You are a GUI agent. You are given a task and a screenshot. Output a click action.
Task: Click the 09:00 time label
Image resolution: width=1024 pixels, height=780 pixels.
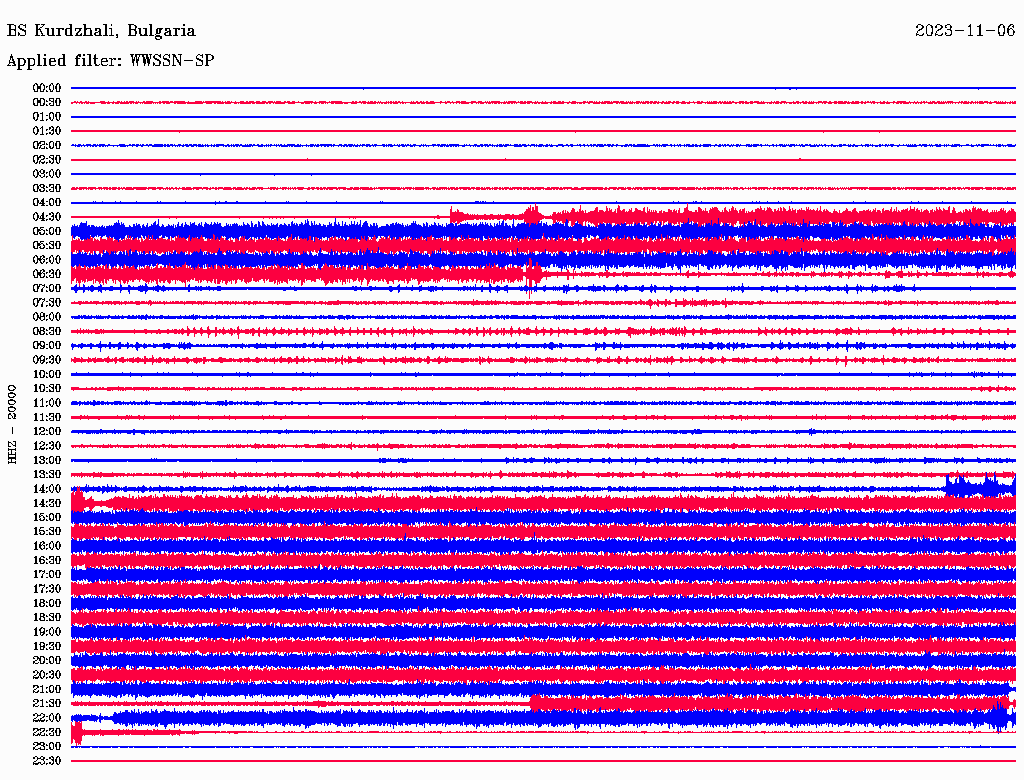47,346
